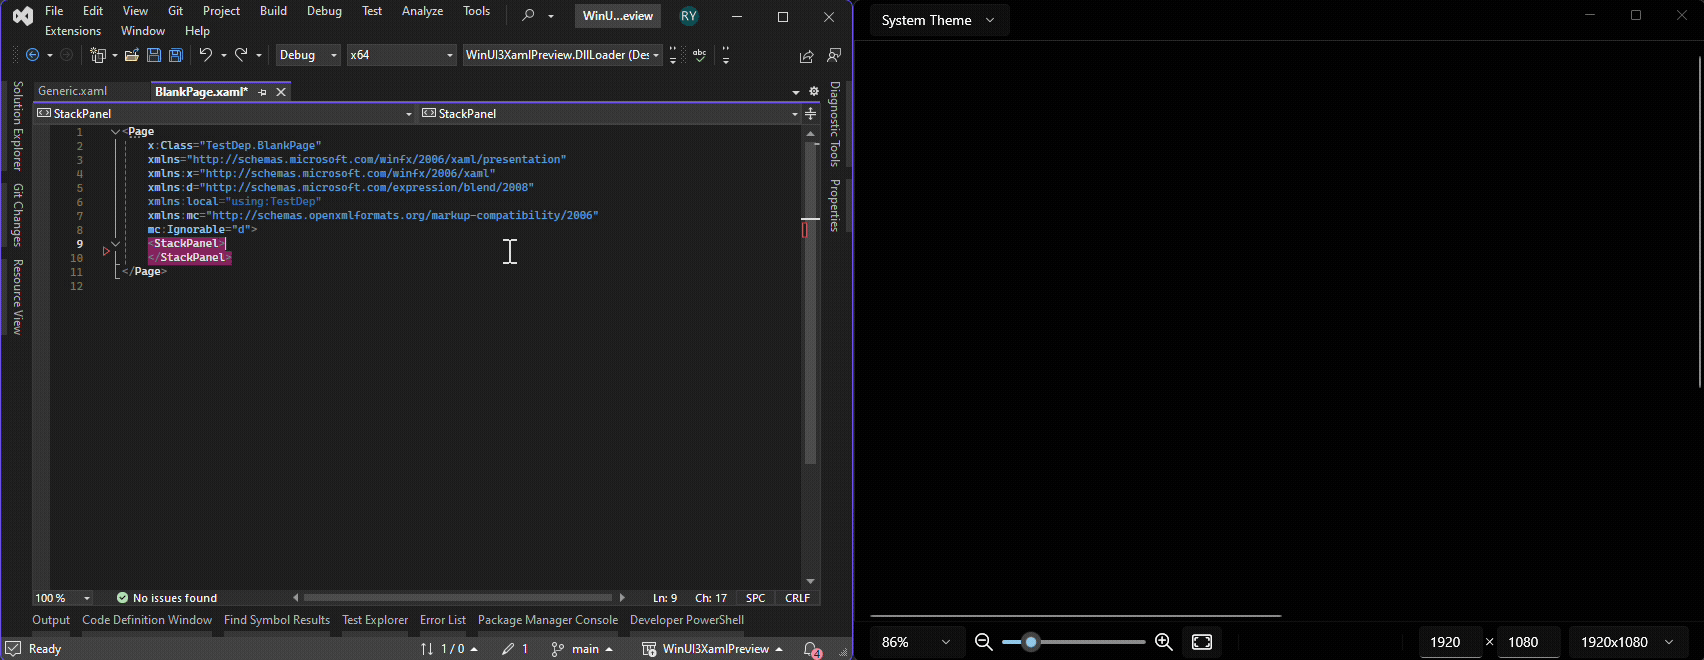Click the Navigate Backward arrow icon
Viewport: 1704px width, 660px height.
click(32, 55)
